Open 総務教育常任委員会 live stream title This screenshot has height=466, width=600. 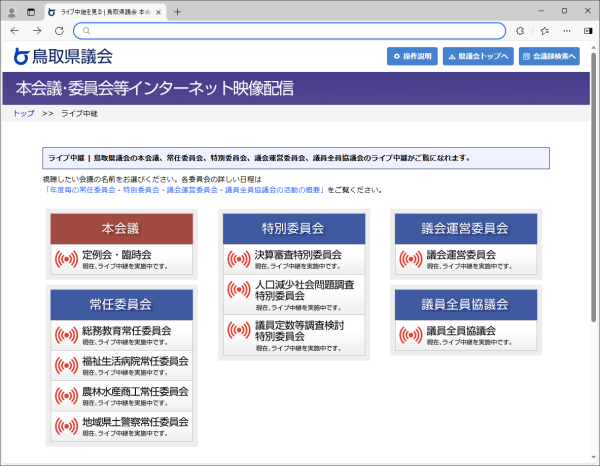point(127,331)
